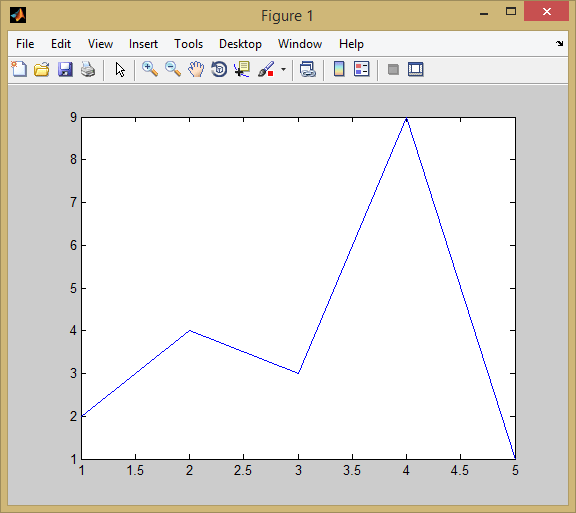The width and height of the screenshot is (576, 513).
Task: Show plot tools and dock figure
Action: (415, 69)
